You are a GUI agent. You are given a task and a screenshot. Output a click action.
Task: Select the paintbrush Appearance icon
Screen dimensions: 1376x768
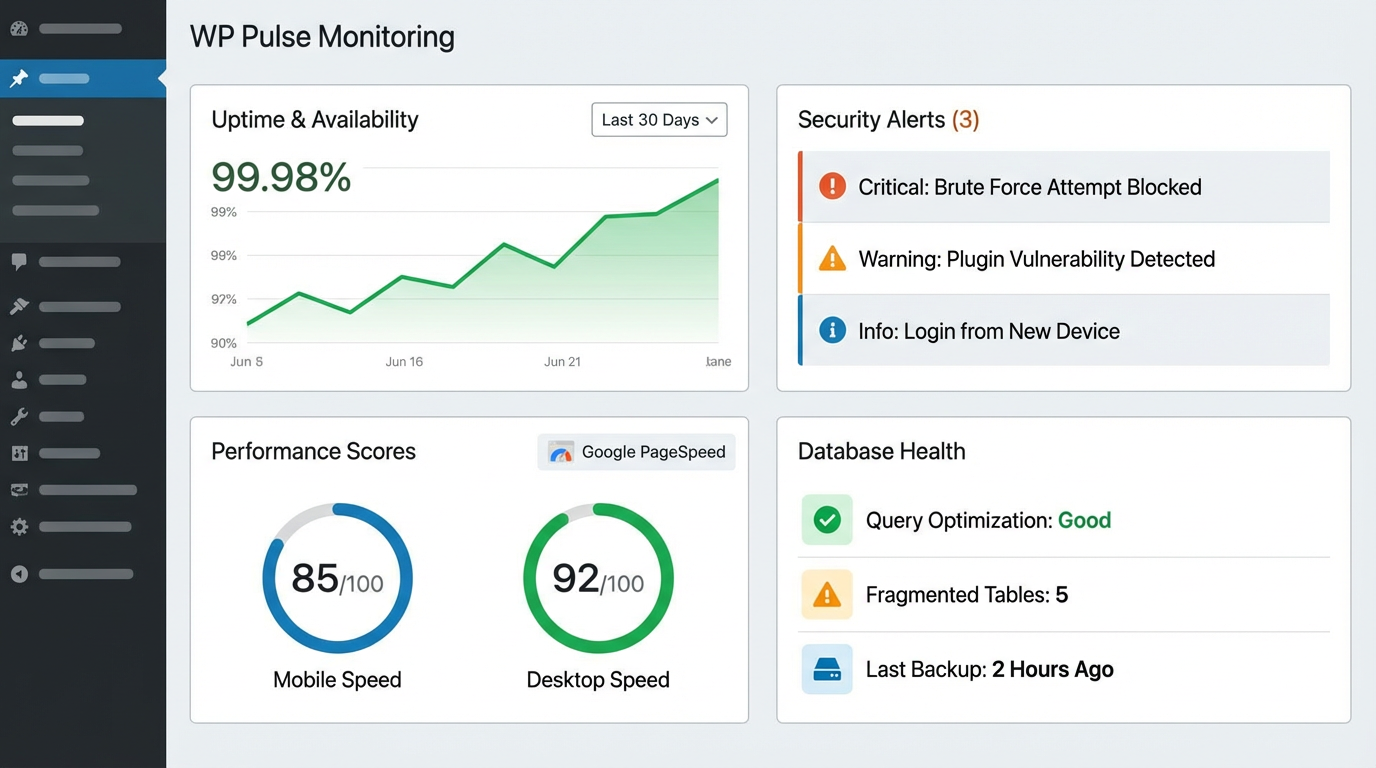point(18,306)
